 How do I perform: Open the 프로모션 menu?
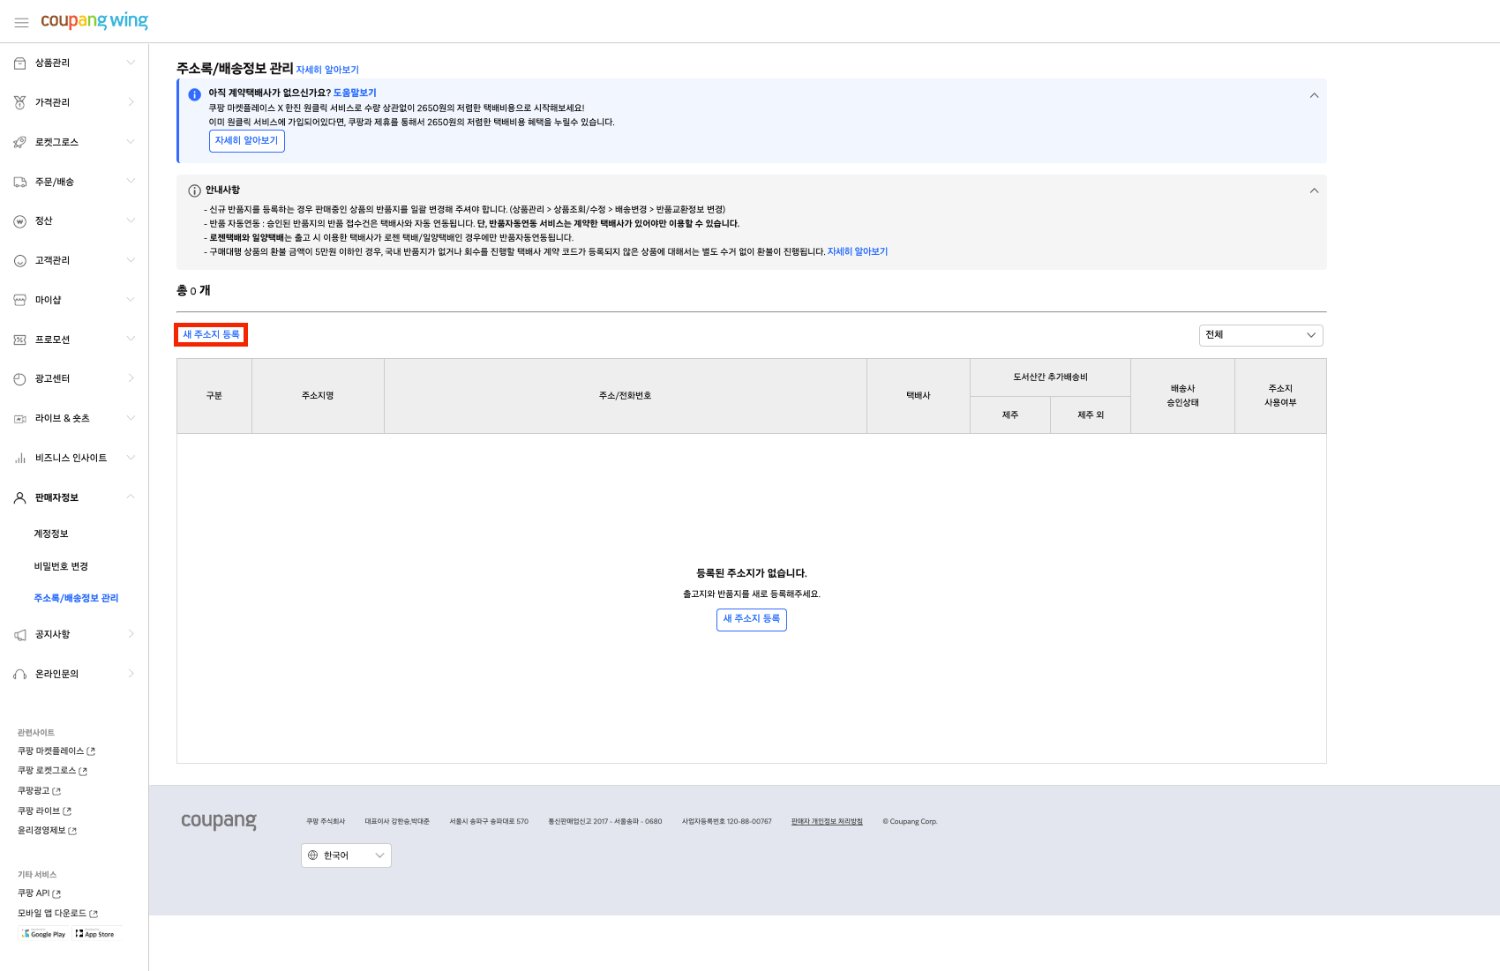pyautogui.click(x=74, y=340)
